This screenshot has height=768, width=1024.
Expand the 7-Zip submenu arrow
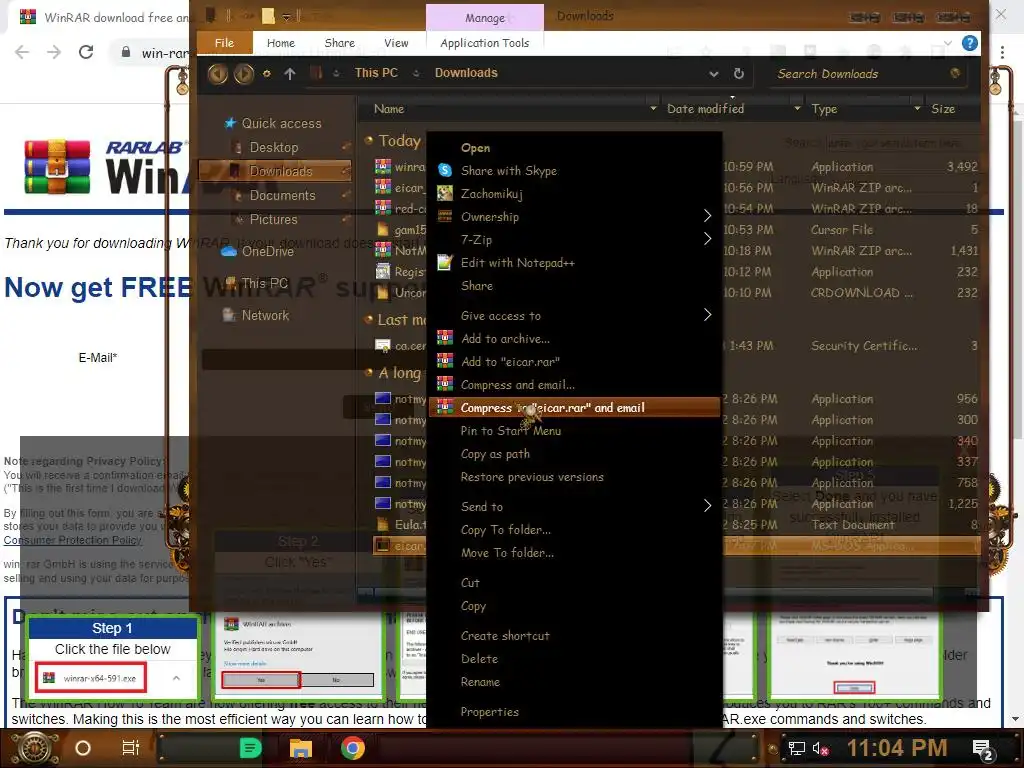pos(707,239)
